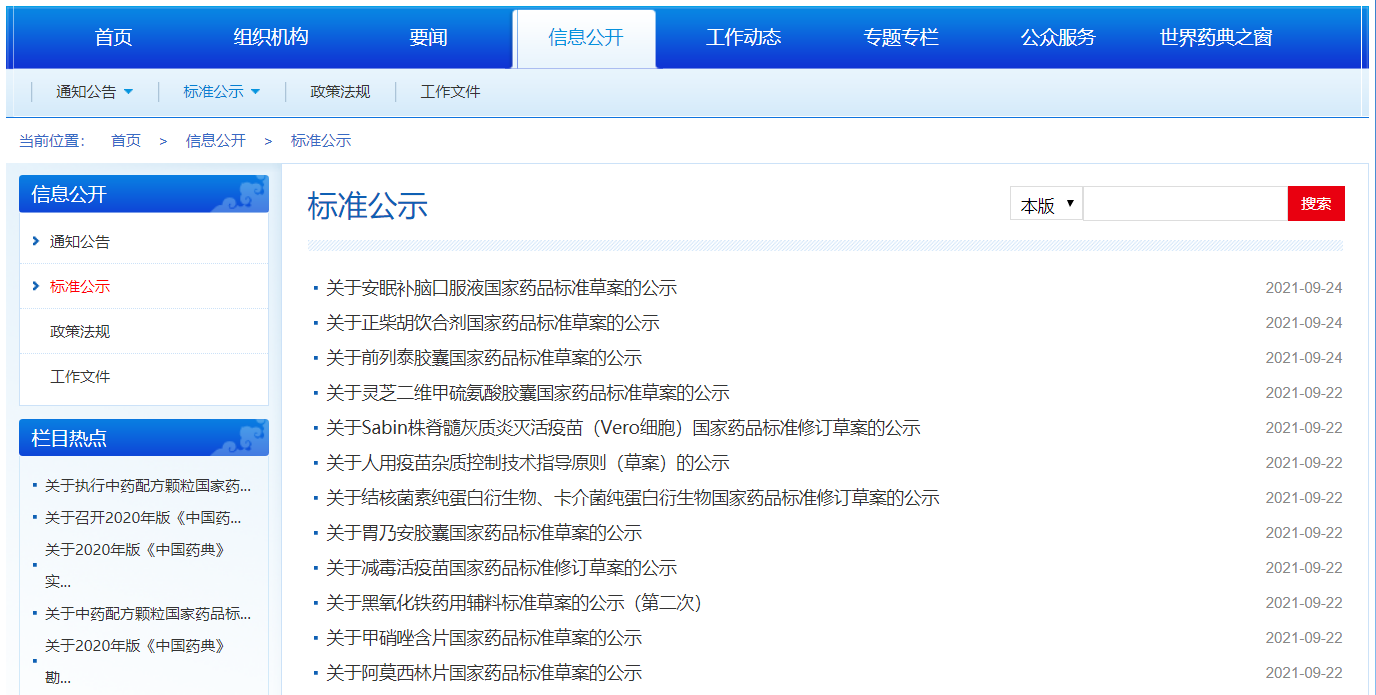Screen dimensions: 1376x695
Task: Click the arrow icon beside sidebar 标准公示
Action: tap(36, 286)
